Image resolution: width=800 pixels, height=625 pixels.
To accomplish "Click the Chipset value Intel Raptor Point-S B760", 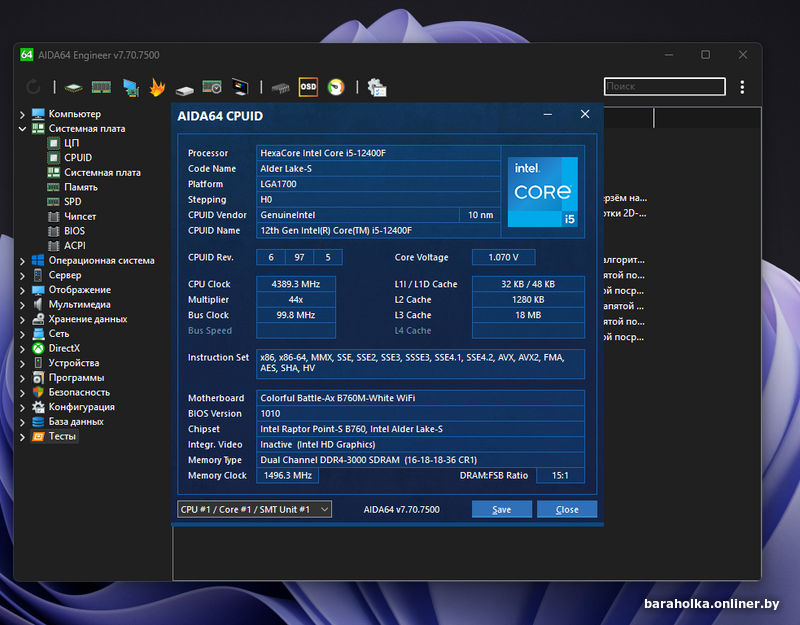I will pos(420,429).
